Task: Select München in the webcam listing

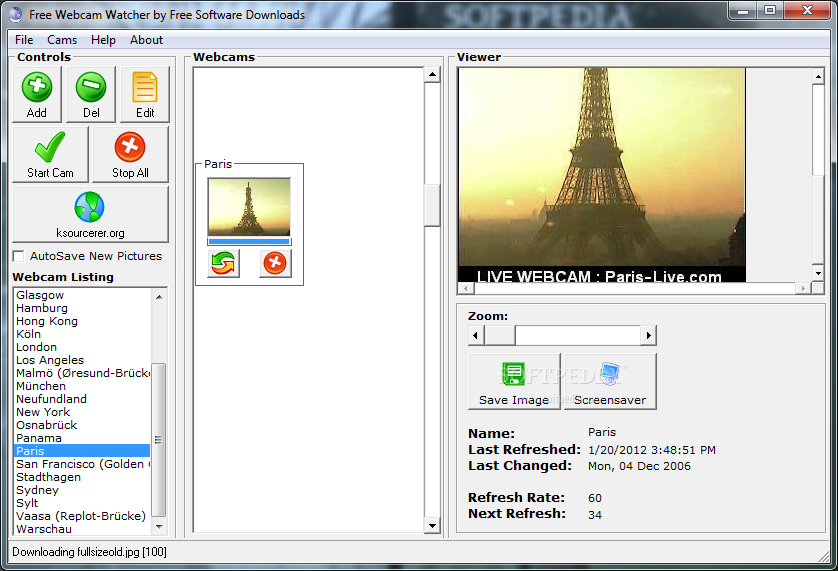Action: click(x=82, y=386)
